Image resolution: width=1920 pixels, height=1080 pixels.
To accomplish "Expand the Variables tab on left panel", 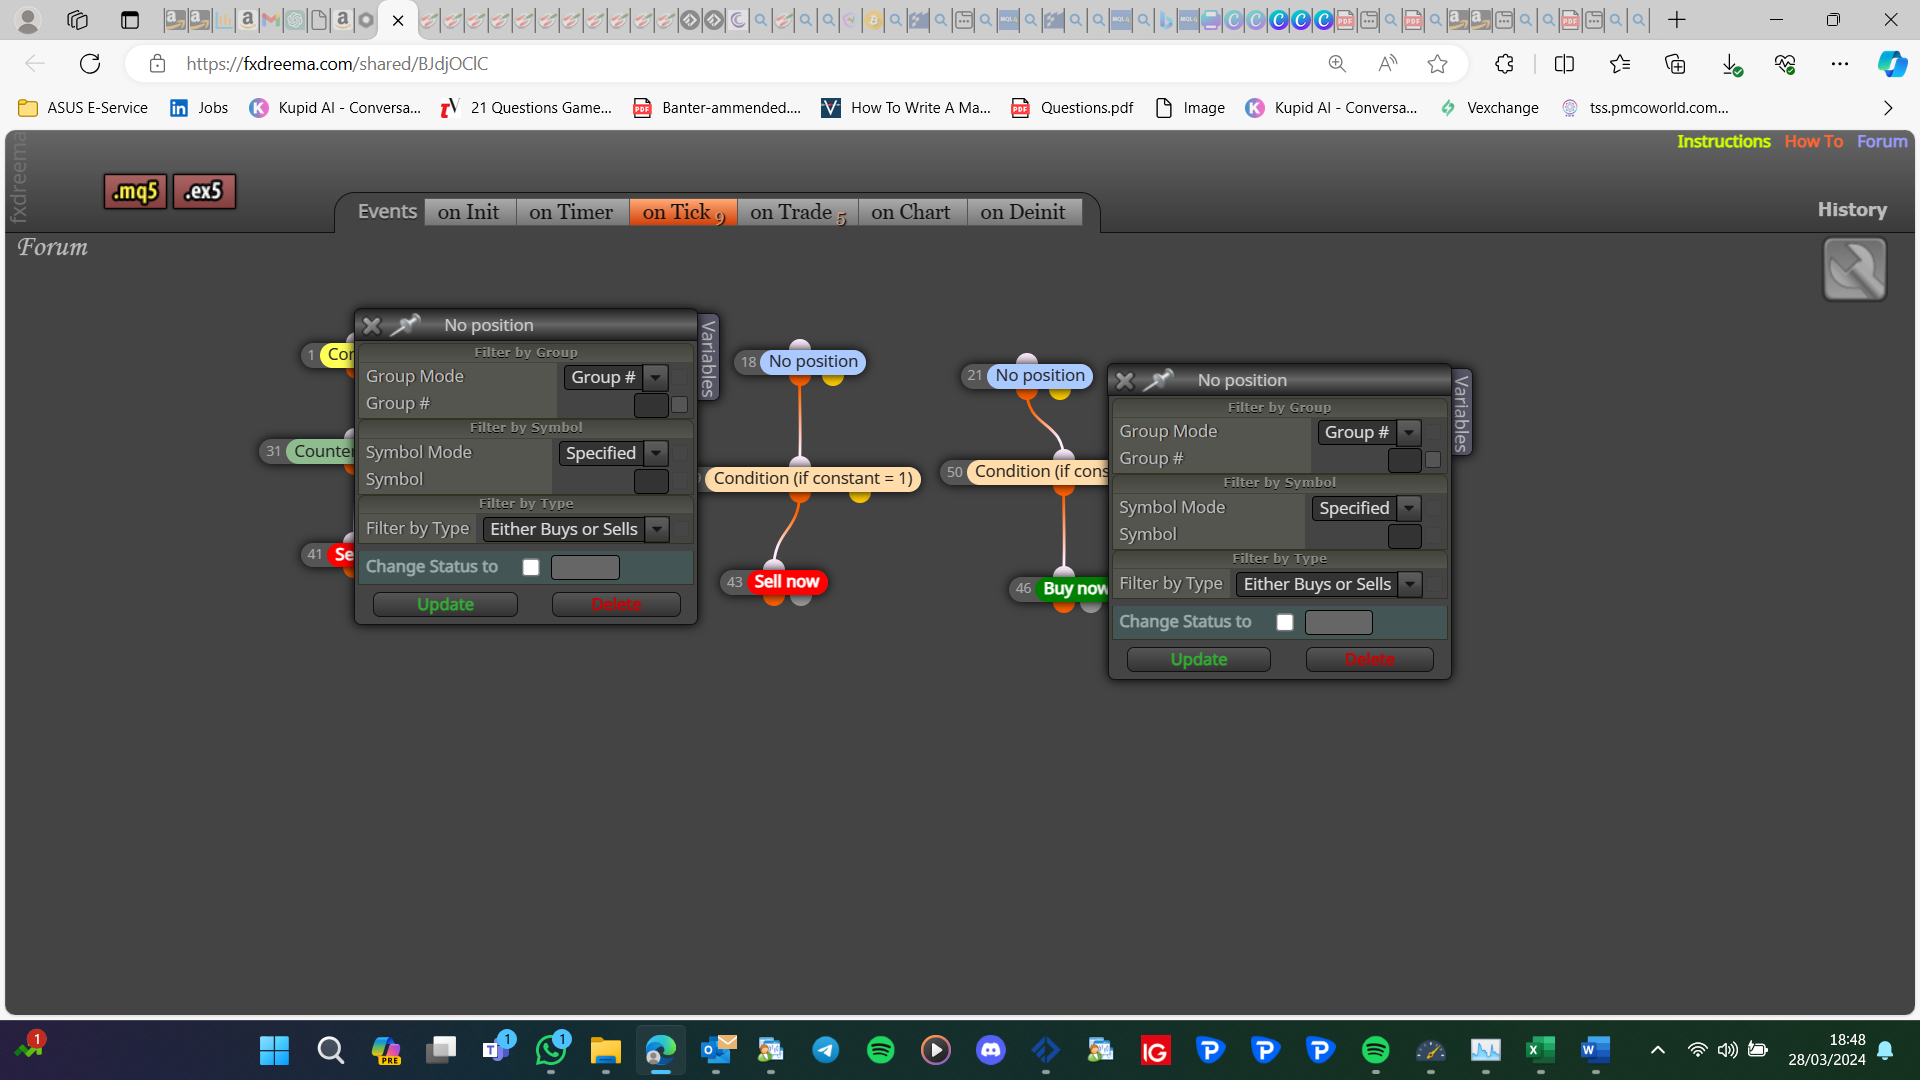I will click(709, 357).
